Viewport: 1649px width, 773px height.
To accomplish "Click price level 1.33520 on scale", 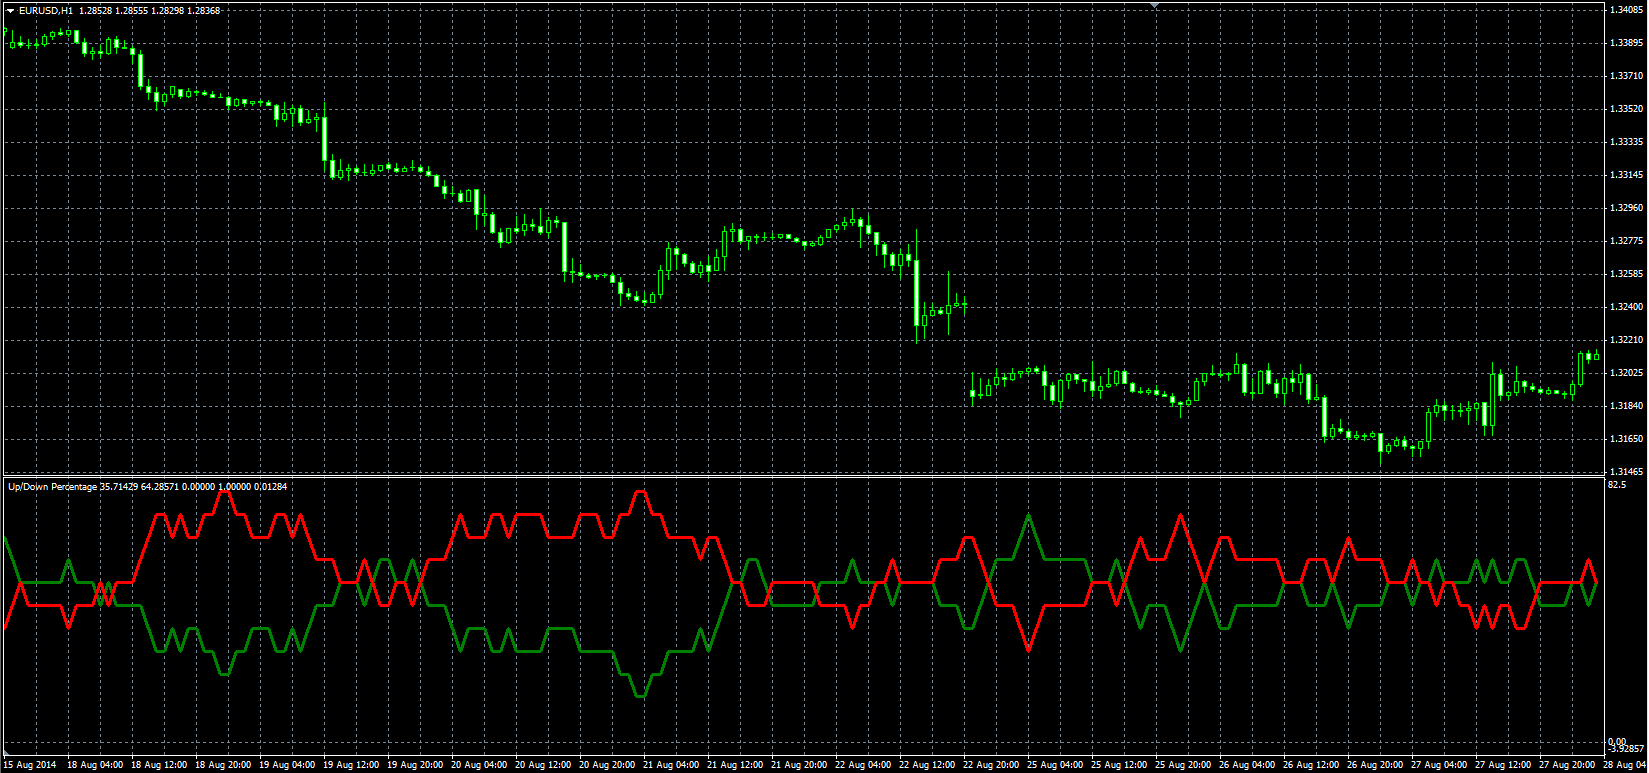I will tap(1627, 109).
